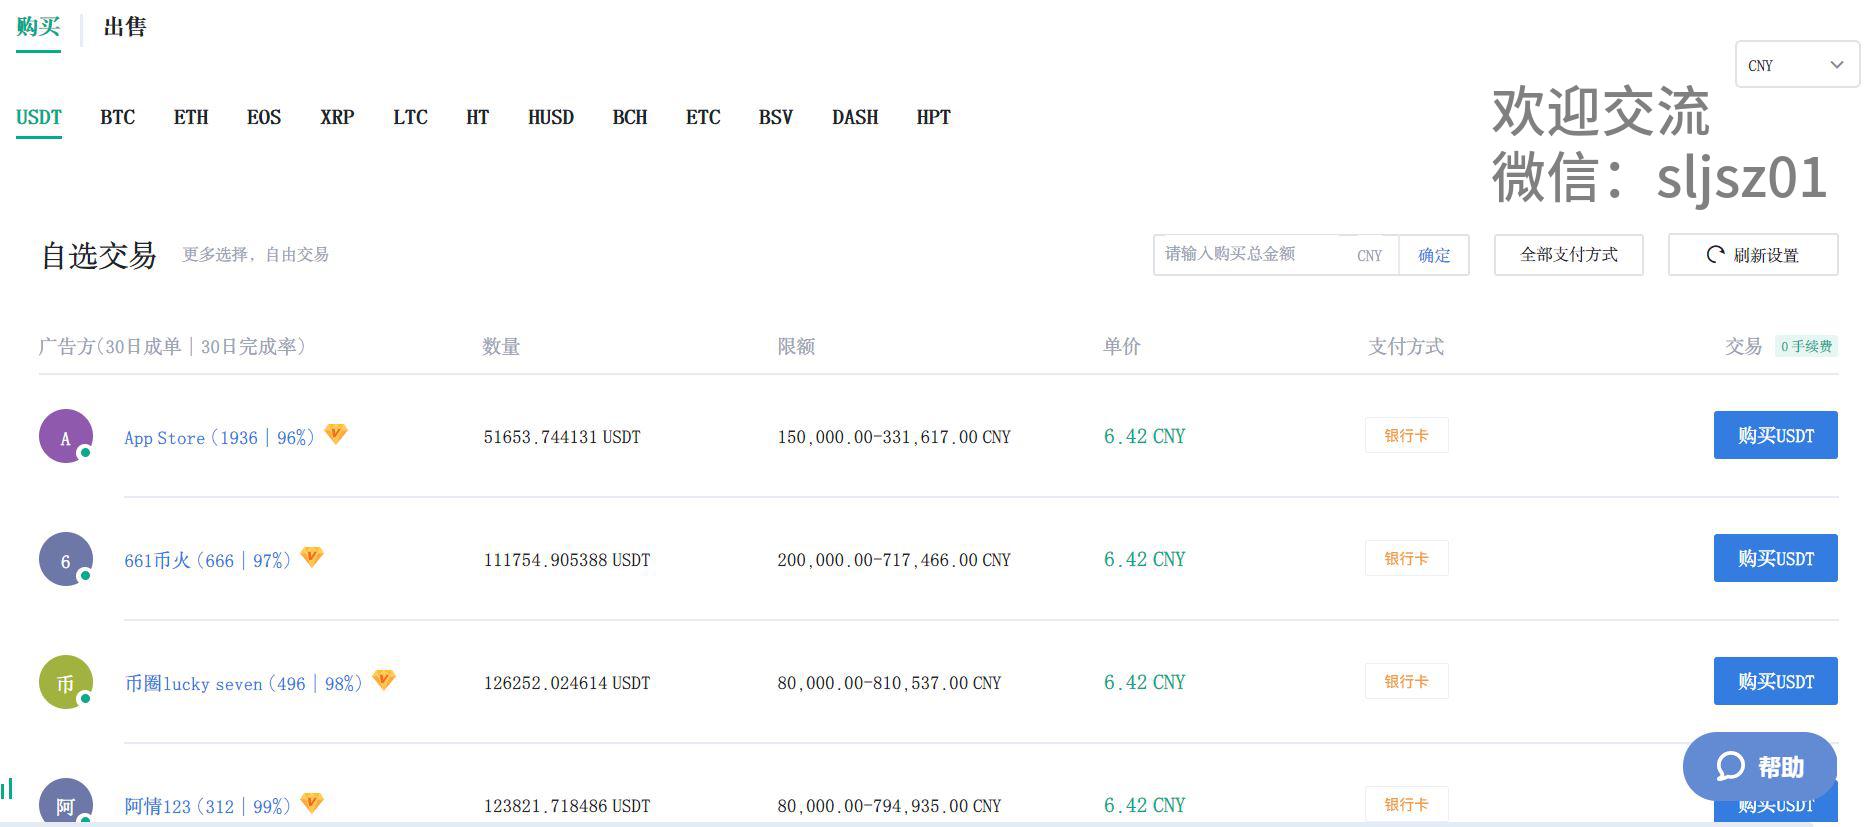Select the HUSD coin tab
Screen dimensions: 1864x827
[x=551, y=117]
